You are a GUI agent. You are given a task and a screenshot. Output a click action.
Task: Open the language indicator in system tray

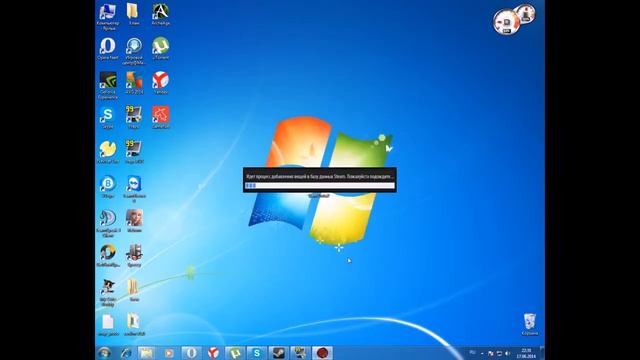[472, 353]
